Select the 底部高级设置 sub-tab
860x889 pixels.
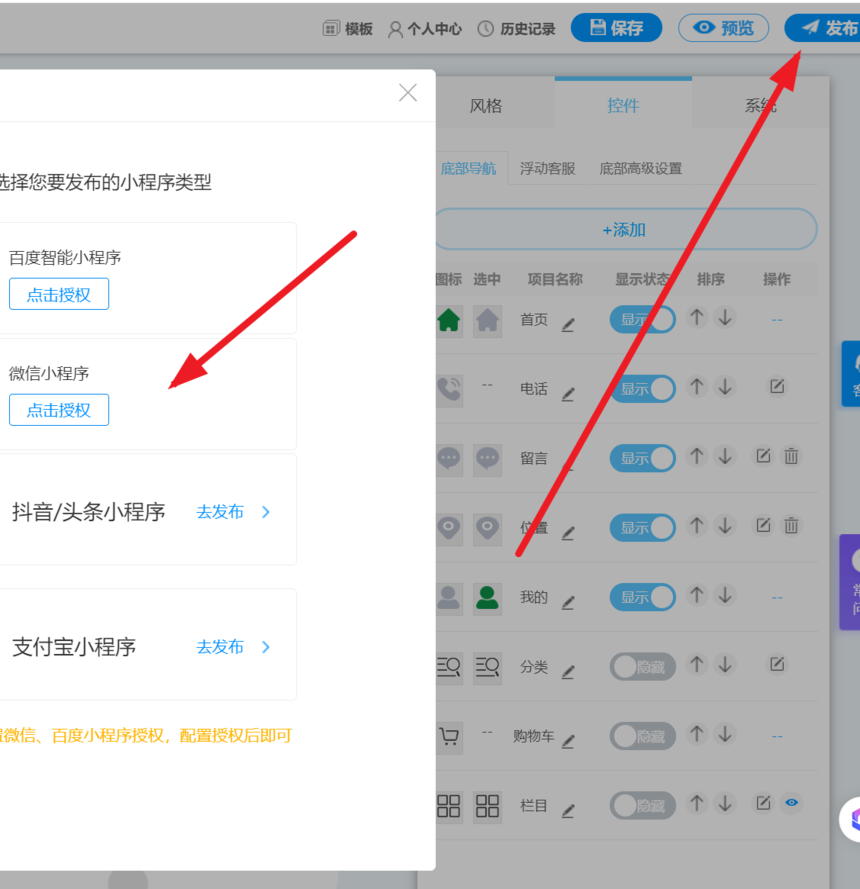click(x=641, y=168)
